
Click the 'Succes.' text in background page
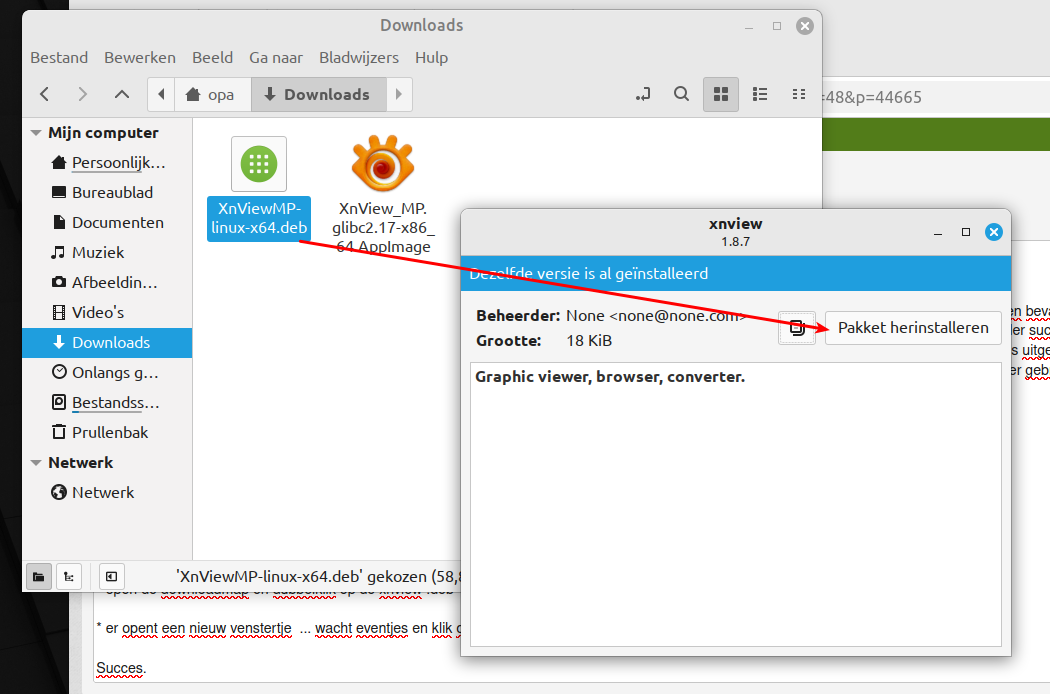(121, 669)
